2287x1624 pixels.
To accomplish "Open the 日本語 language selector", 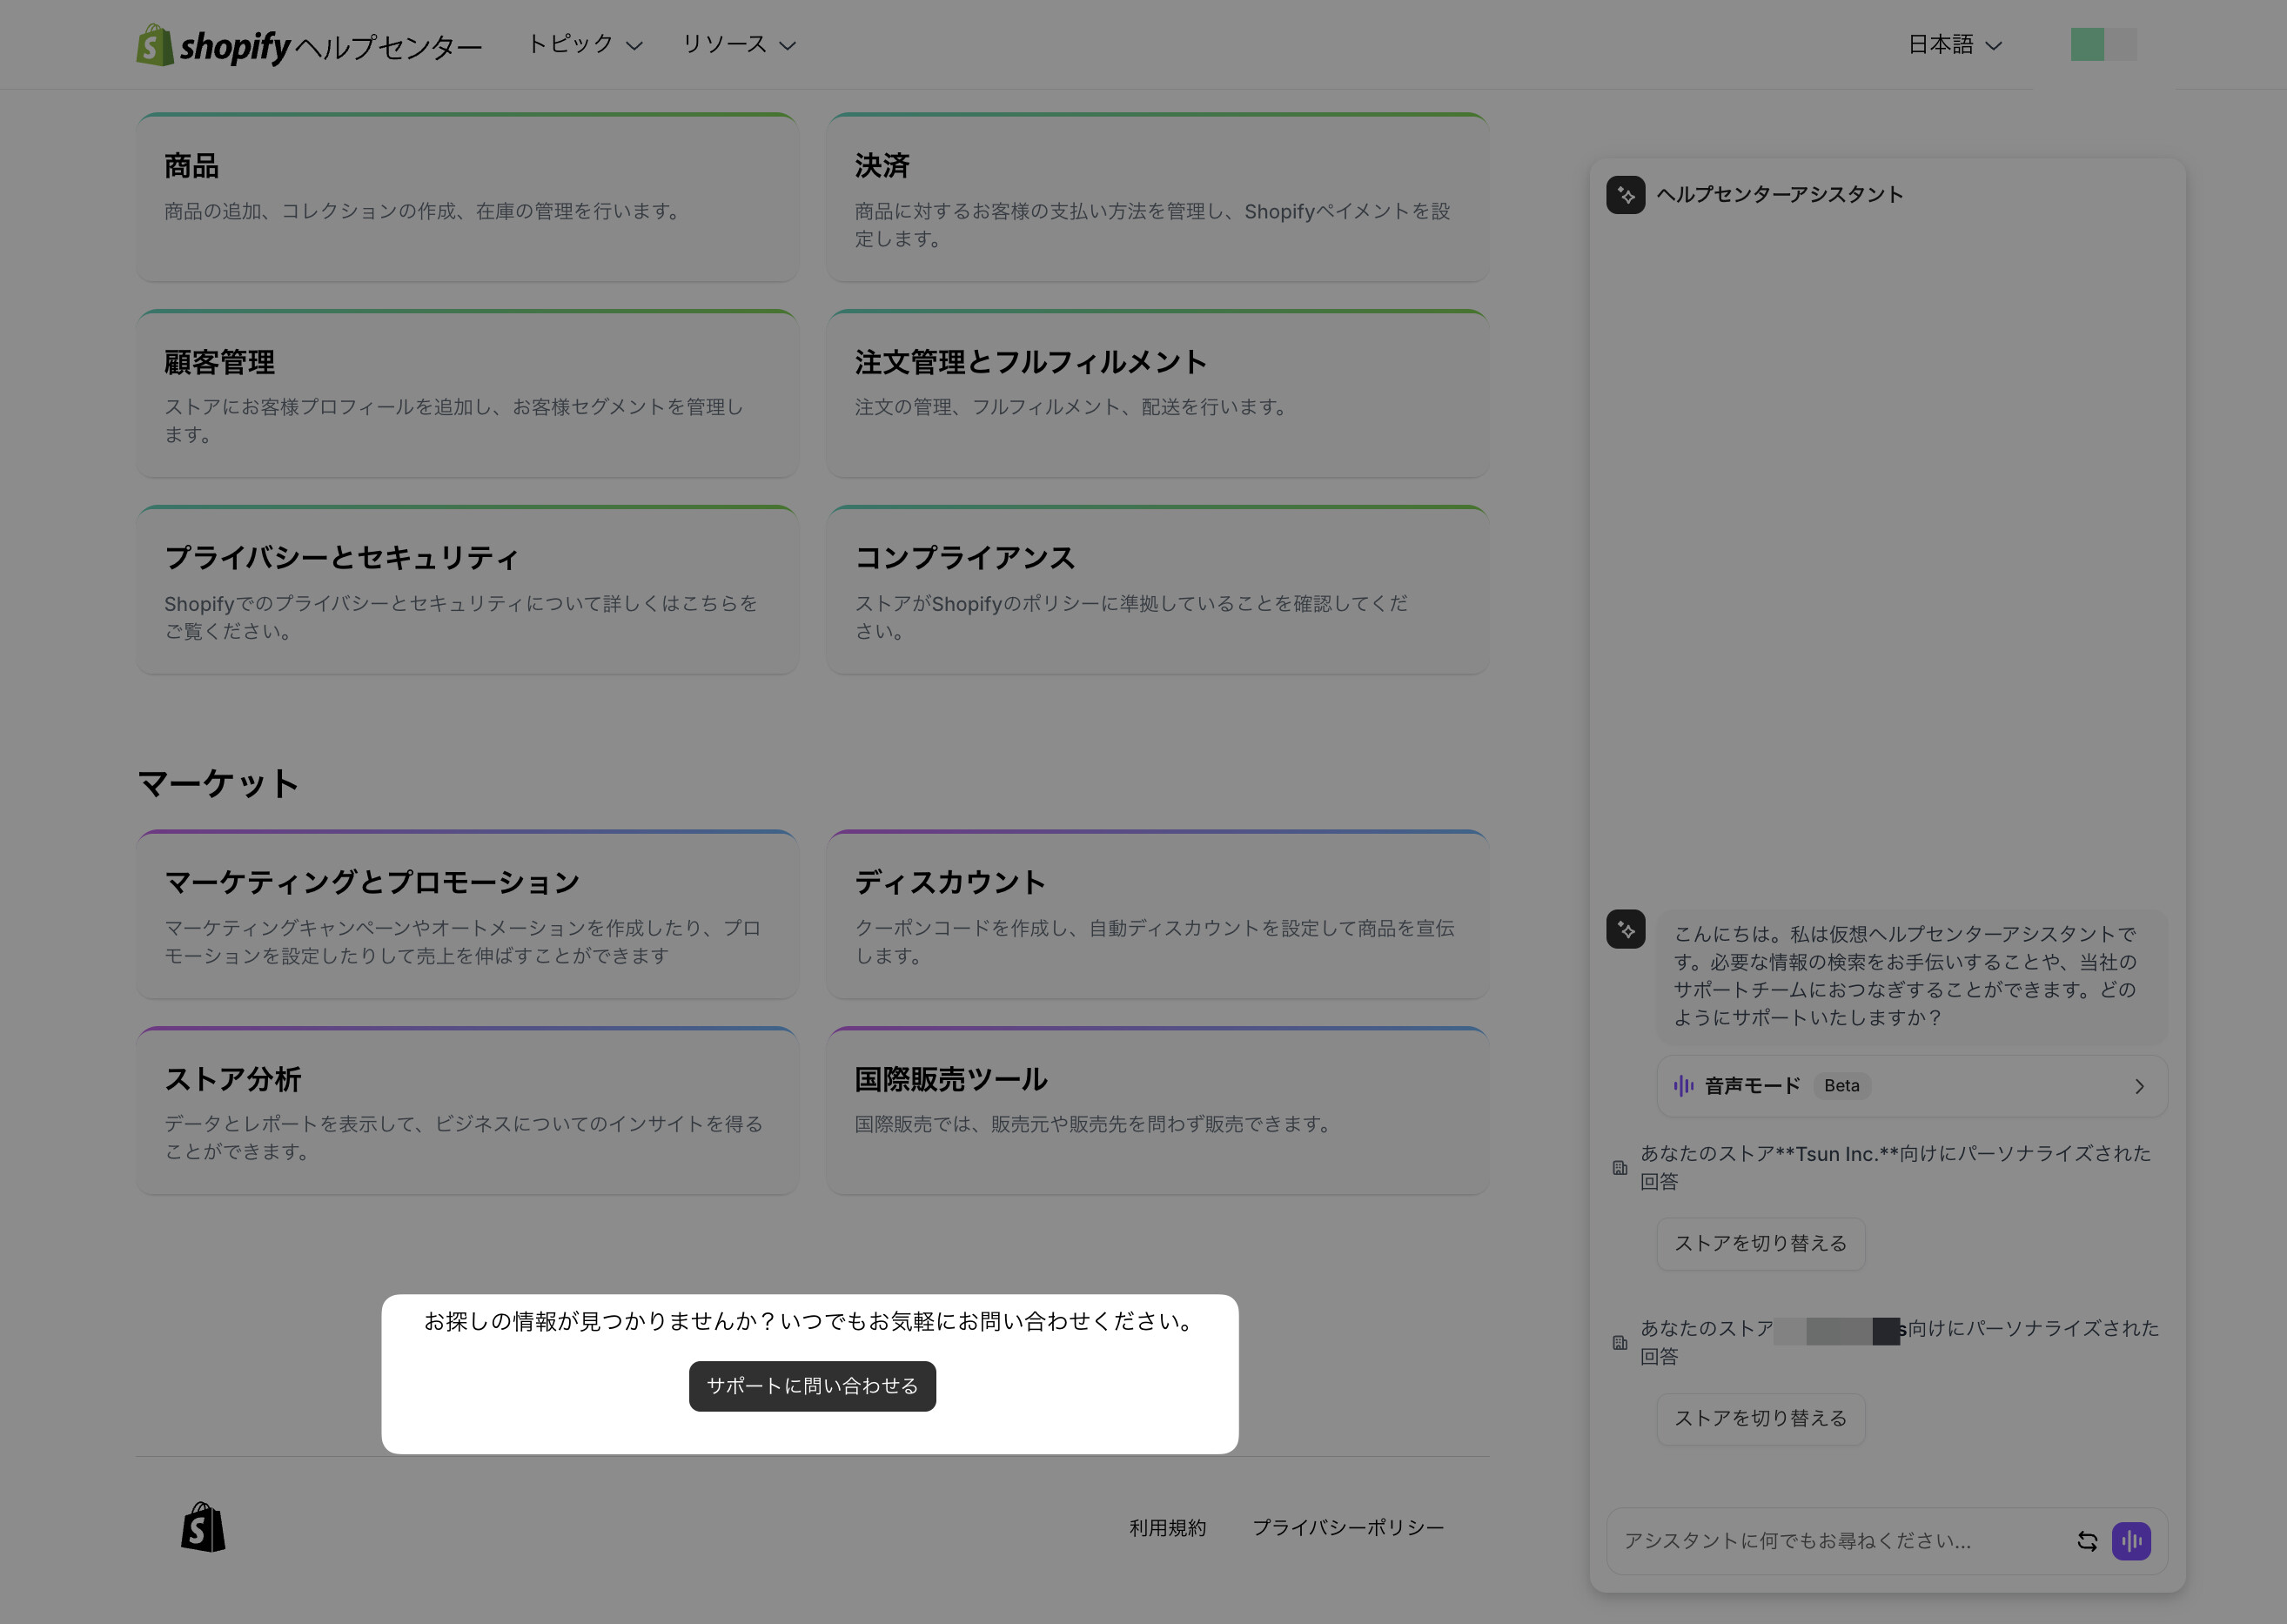I will click(x=1954, y=45).
